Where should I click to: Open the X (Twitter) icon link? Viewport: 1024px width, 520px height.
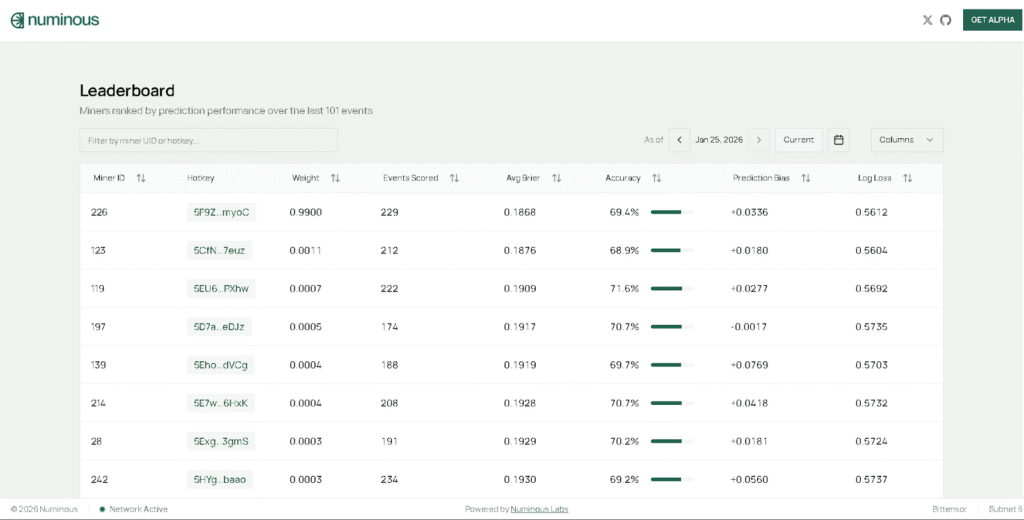click(927, 20)
